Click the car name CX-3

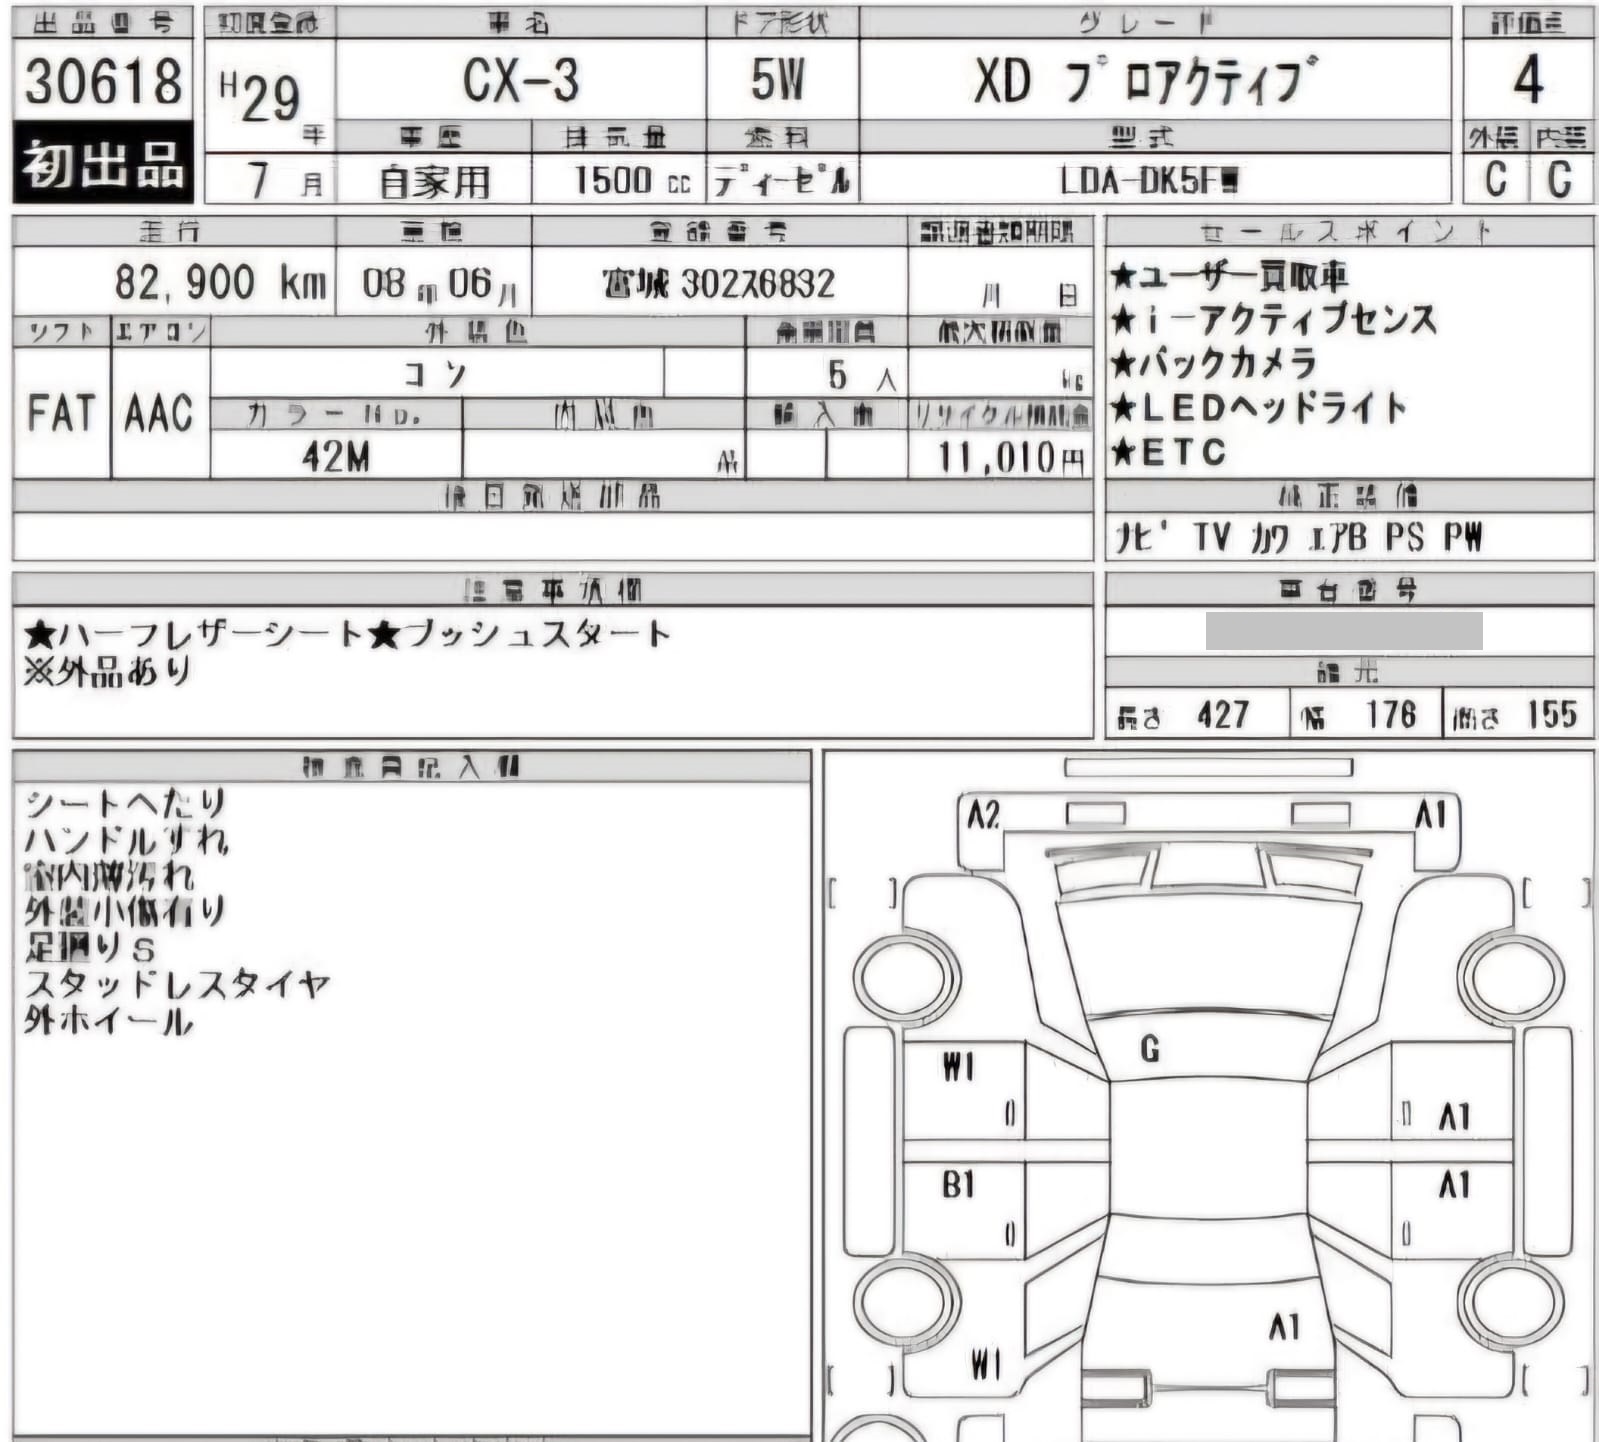[x=520, y=81]
